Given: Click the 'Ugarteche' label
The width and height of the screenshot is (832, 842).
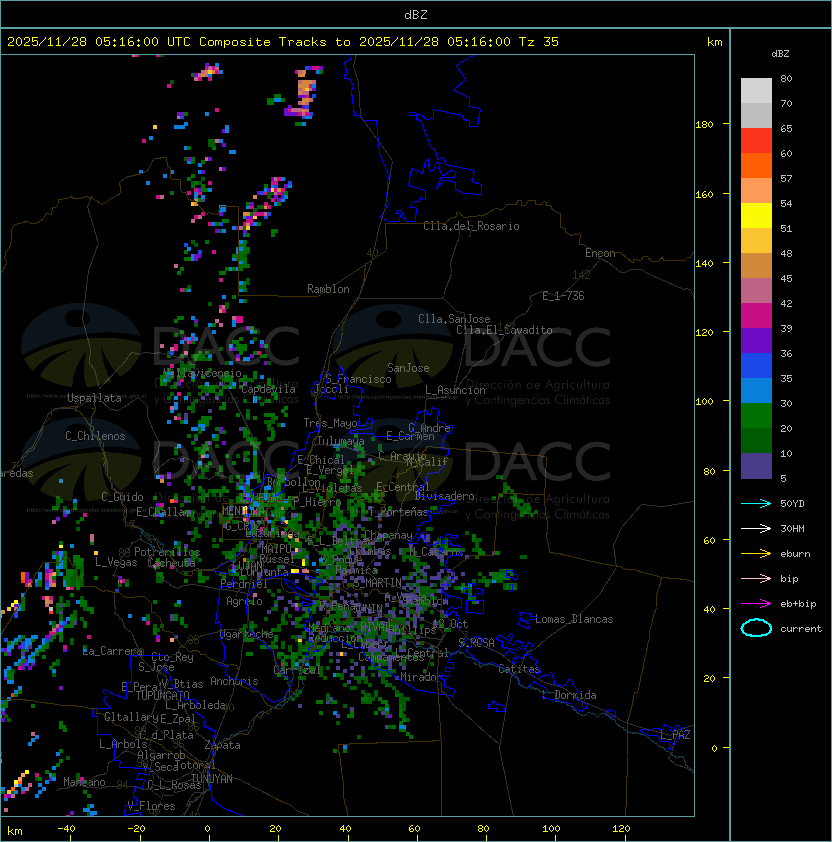Looking at the screenshot, I should tap(247, 634).
